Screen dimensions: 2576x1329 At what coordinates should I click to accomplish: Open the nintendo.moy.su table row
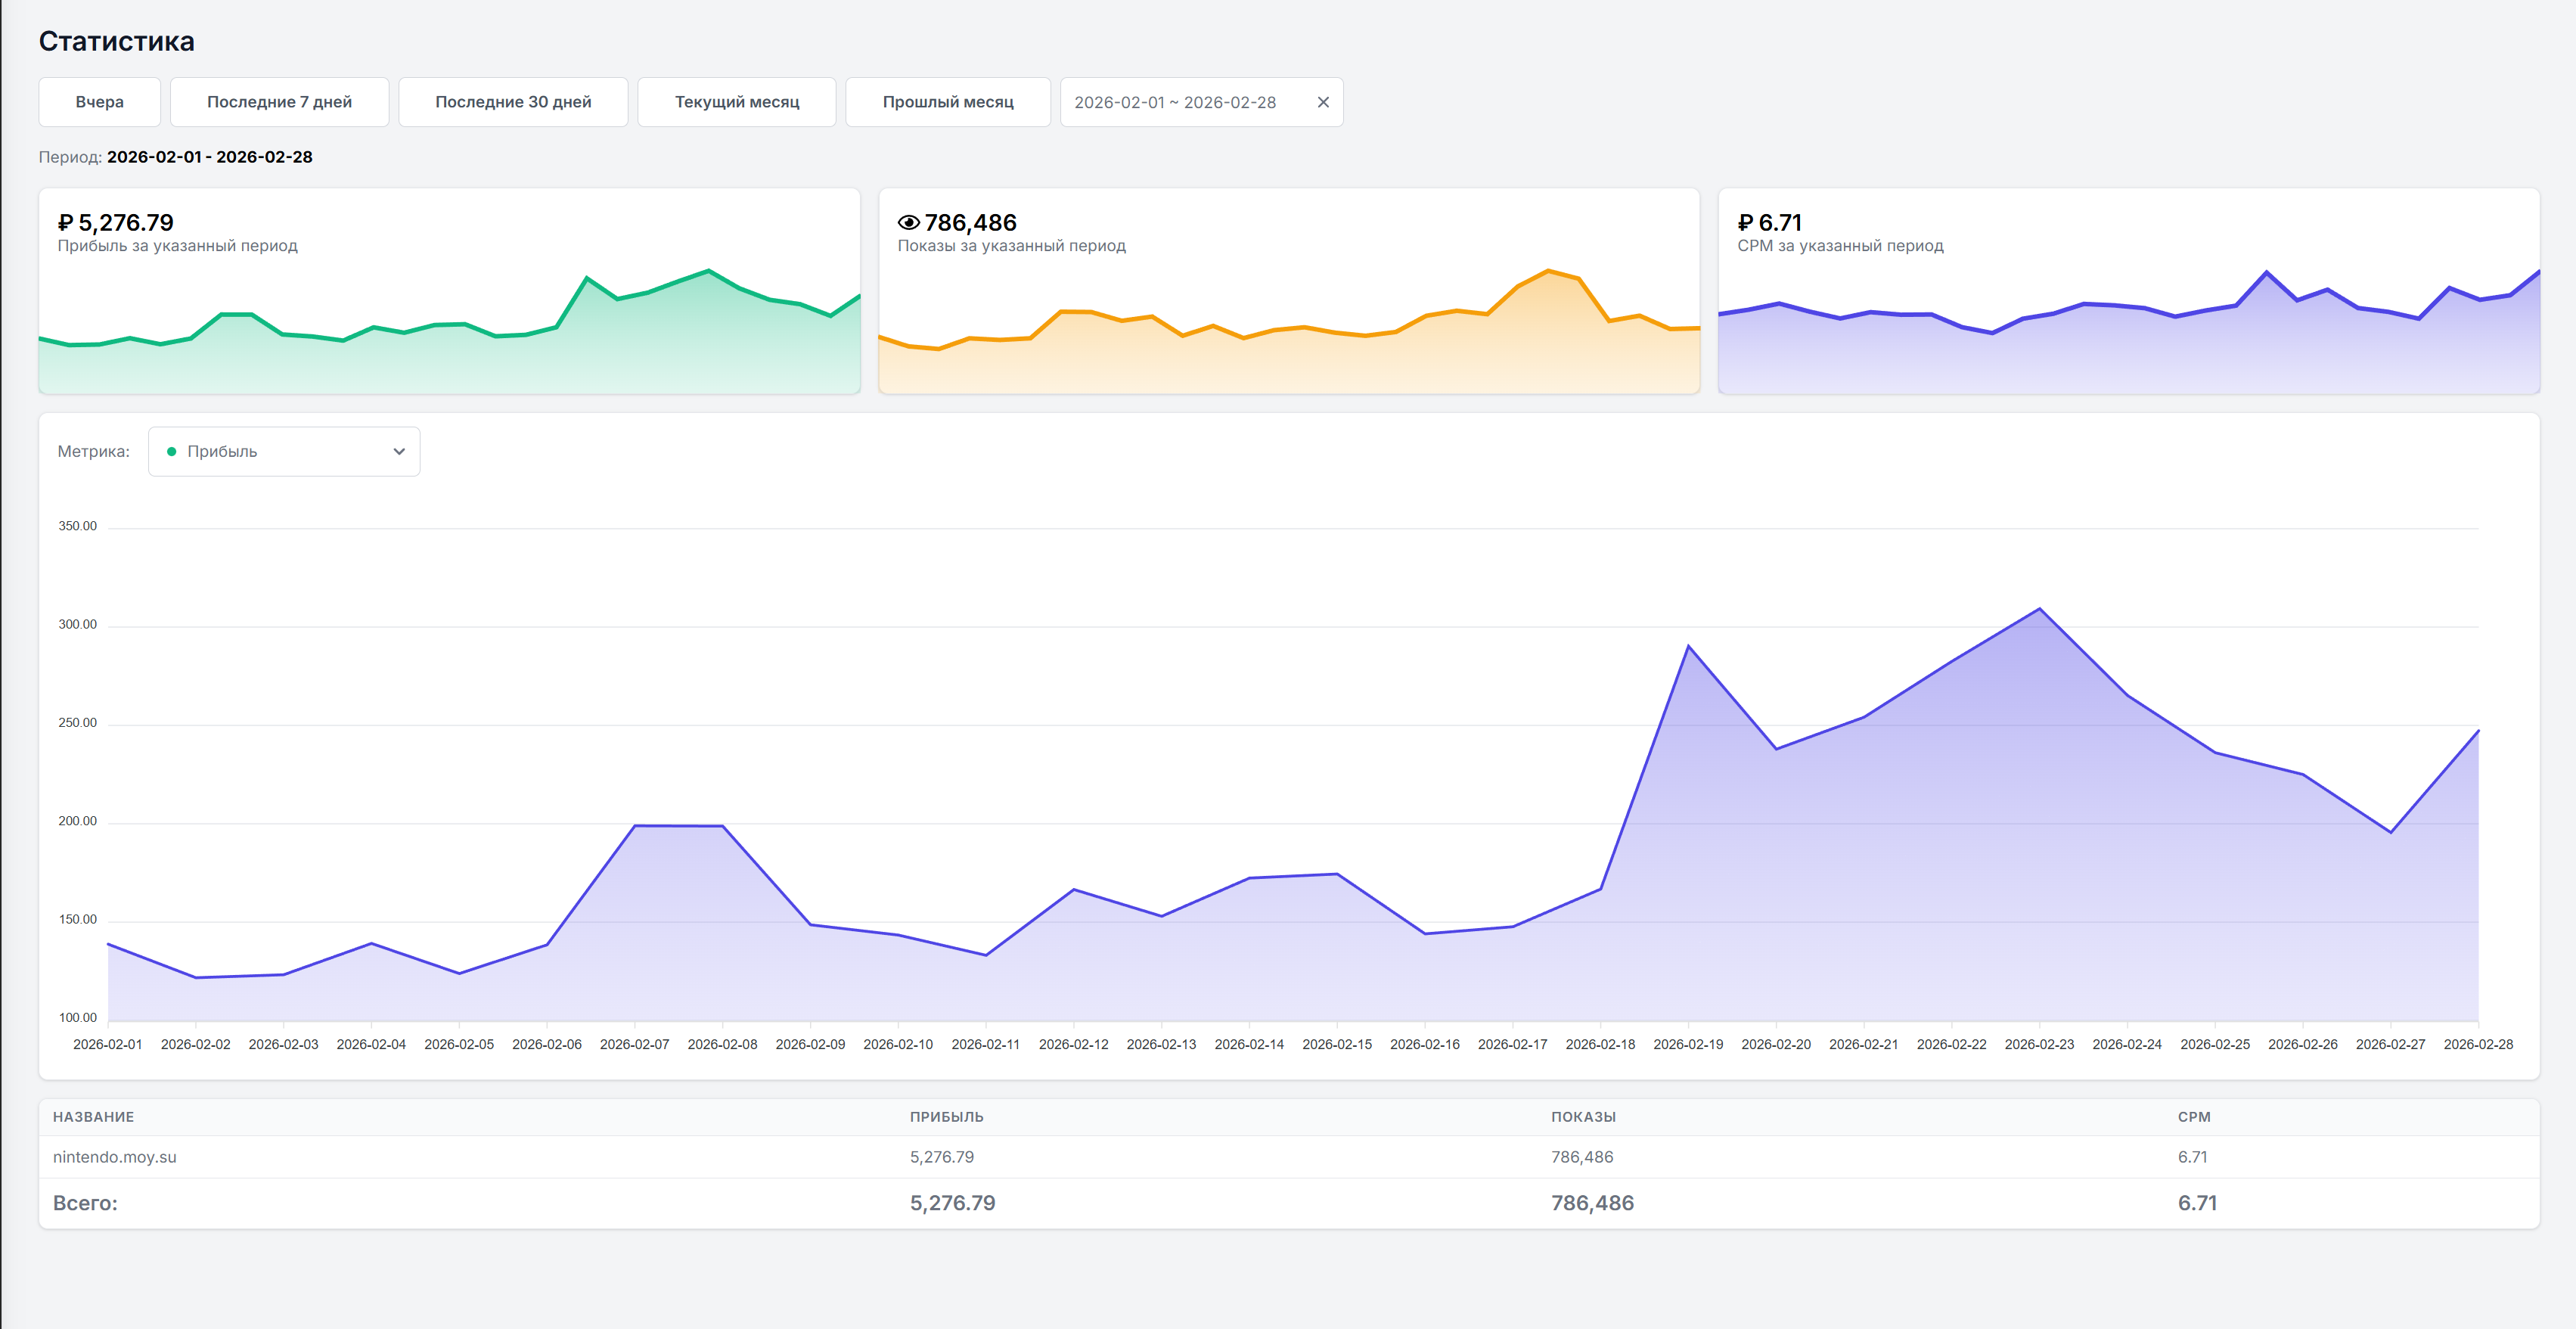coord(115,1157)
